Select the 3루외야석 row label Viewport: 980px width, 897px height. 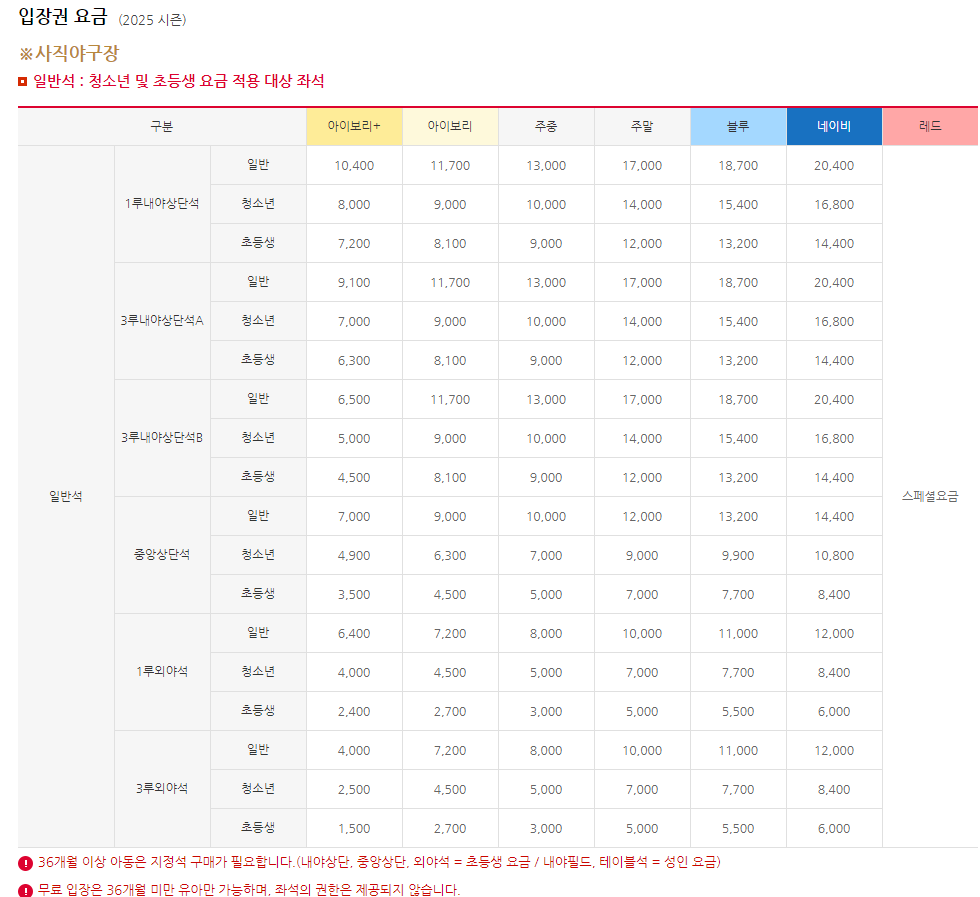pyautogui.click(x=162, y=788)
